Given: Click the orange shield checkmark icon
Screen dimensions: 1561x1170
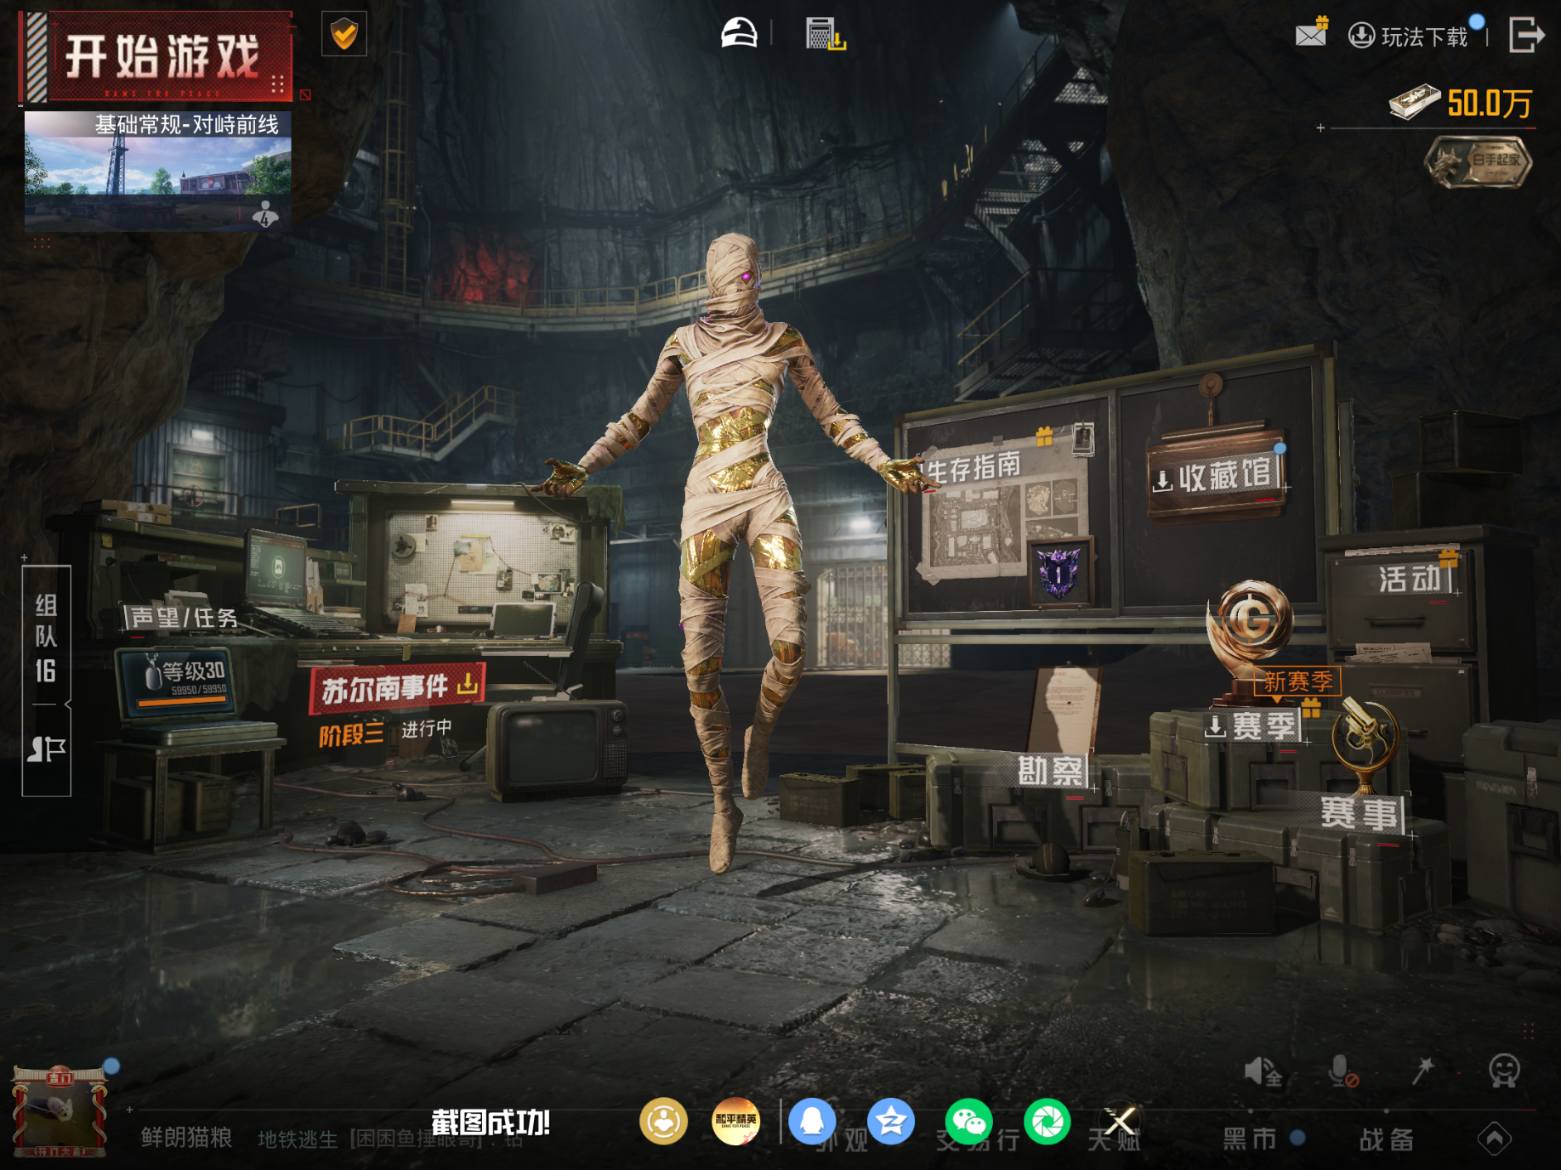Looking at the screenshot, I should pyautogui.click(x=344, y=35).
